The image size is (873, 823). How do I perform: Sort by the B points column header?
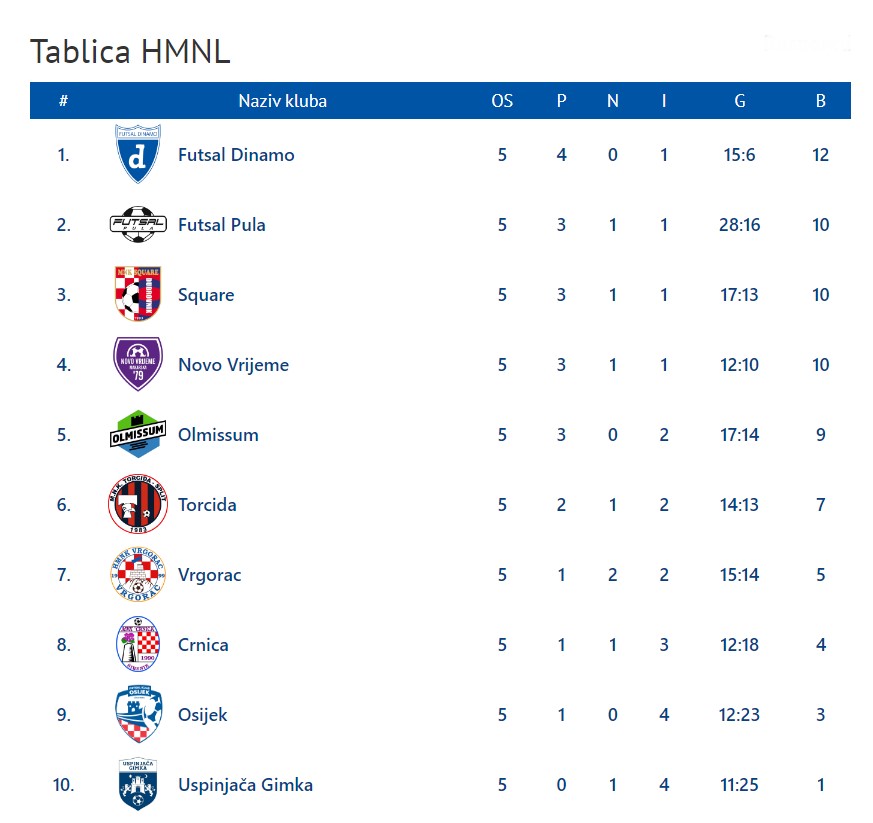(x=820, y=101)
